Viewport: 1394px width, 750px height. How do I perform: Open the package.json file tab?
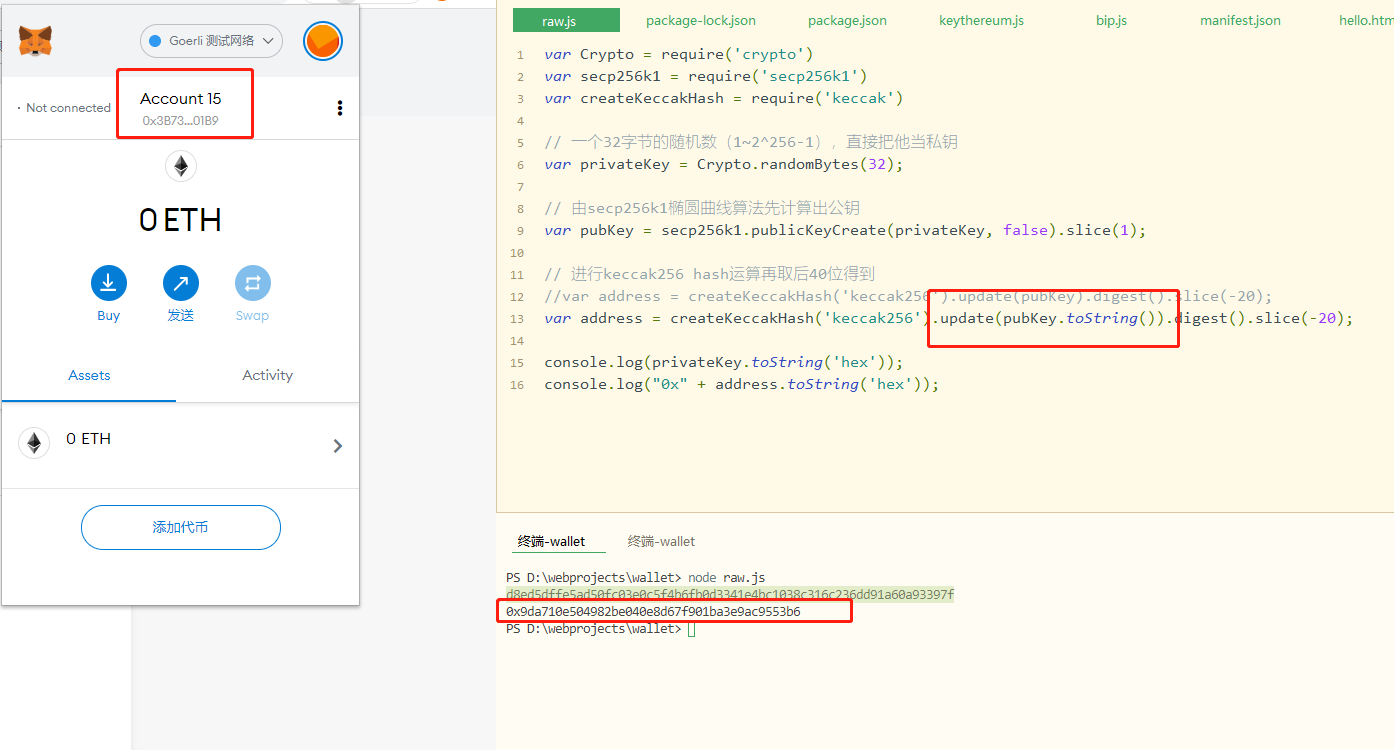click(x=847, y=20)
